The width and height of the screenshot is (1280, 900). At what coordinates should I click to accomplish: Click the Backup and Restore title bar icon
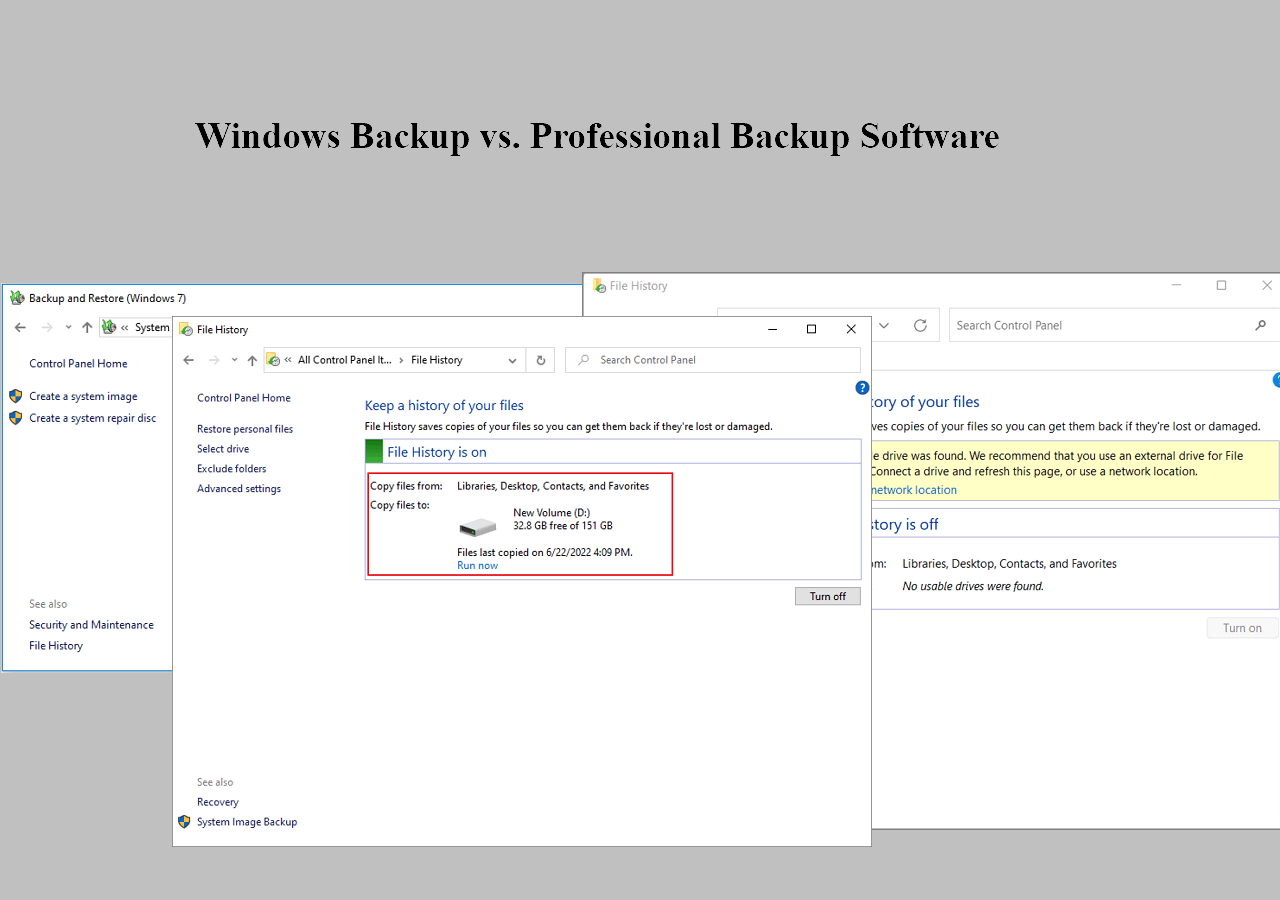point(17,298)
